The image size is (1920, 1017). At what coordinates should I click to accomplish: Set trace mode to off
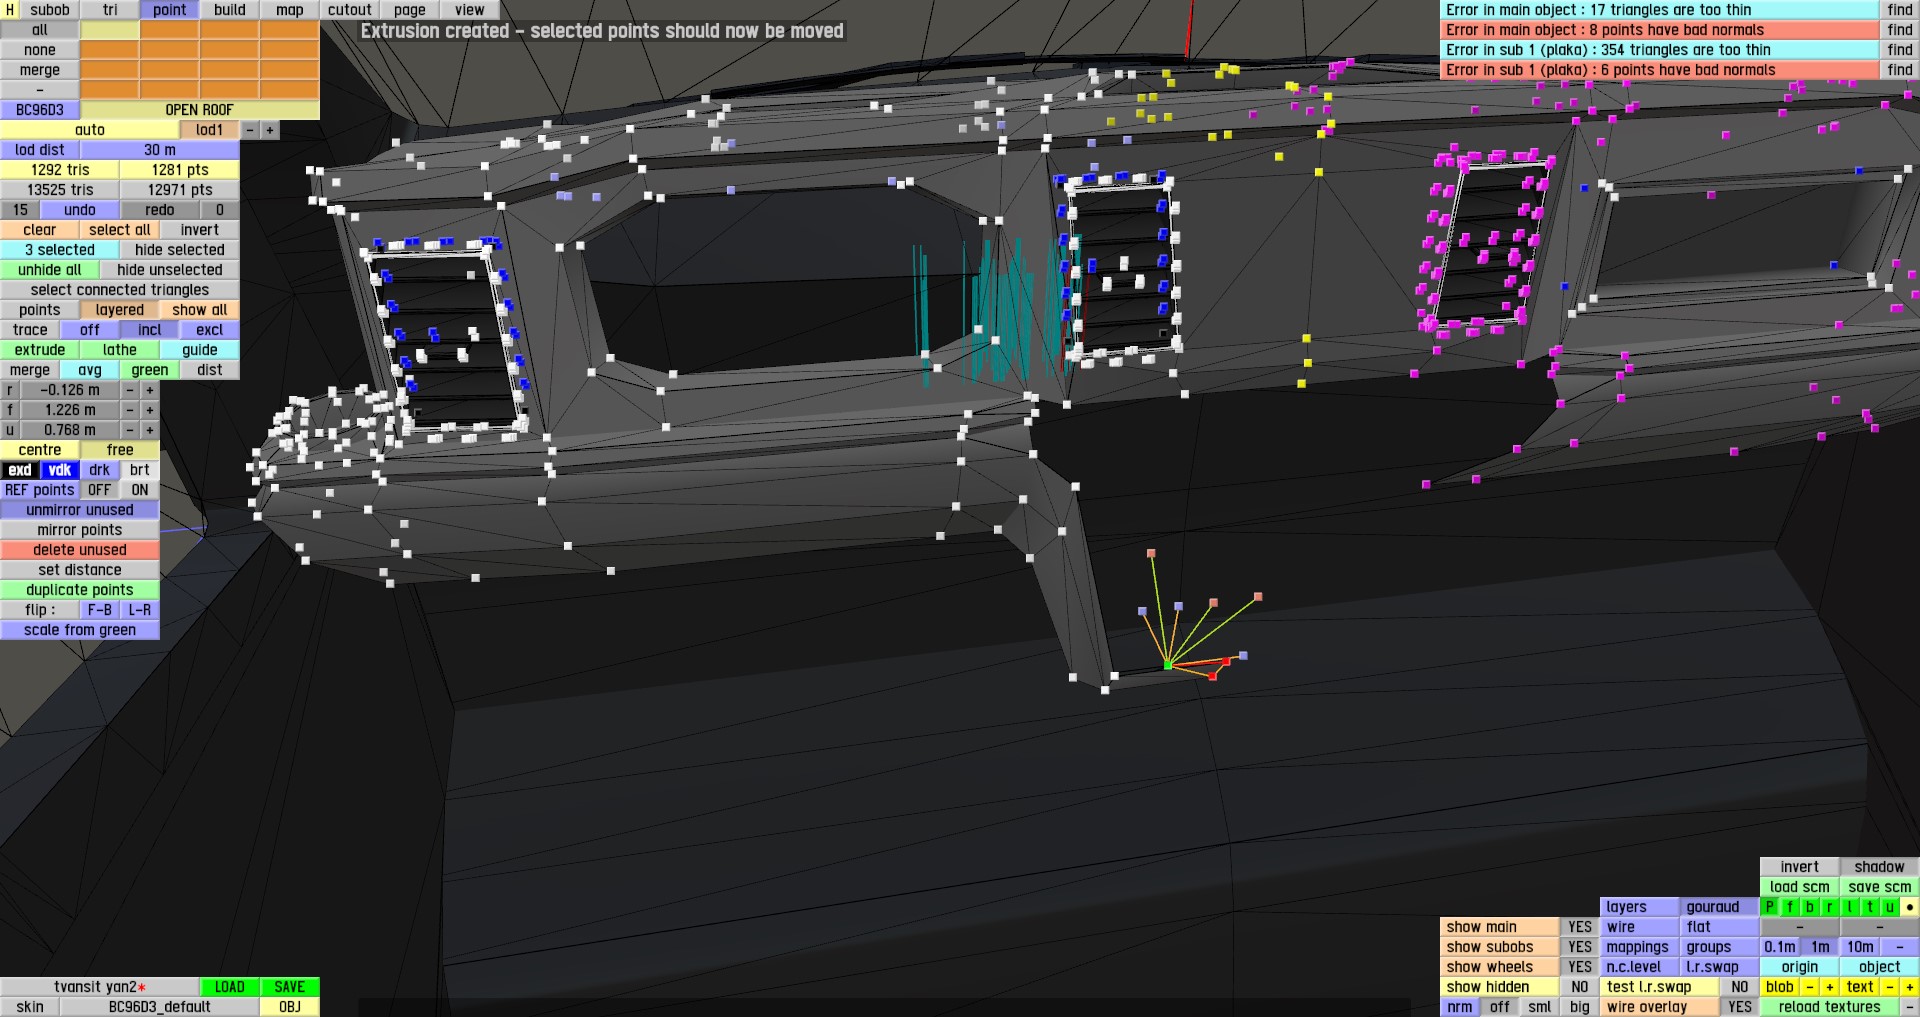point(90,330)
